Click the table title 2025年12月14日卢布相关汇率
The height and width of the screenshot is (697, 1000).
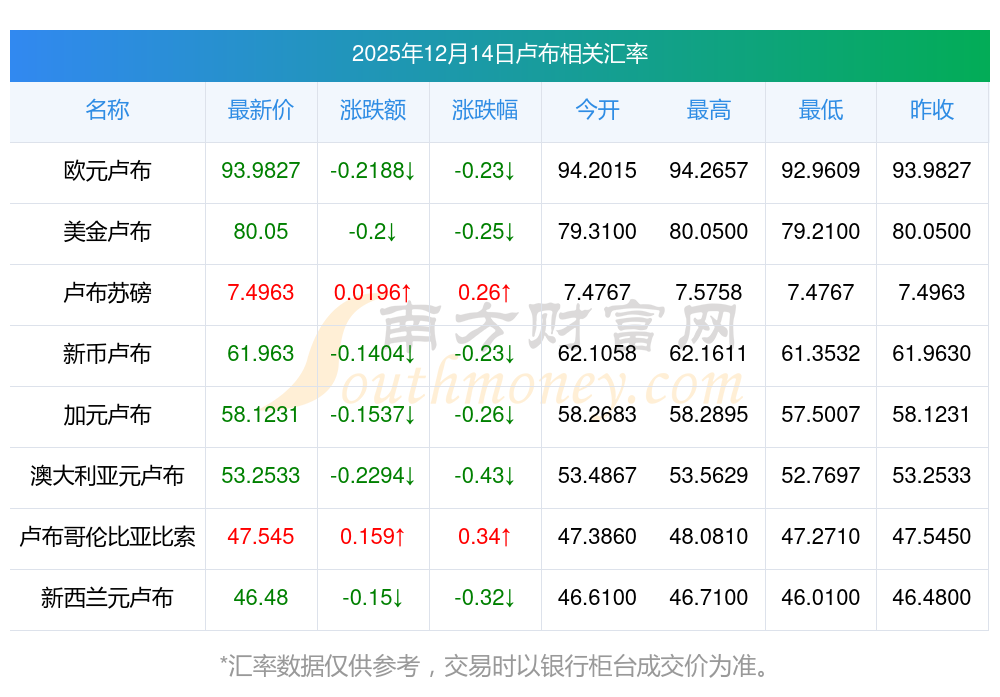point(499,54)
